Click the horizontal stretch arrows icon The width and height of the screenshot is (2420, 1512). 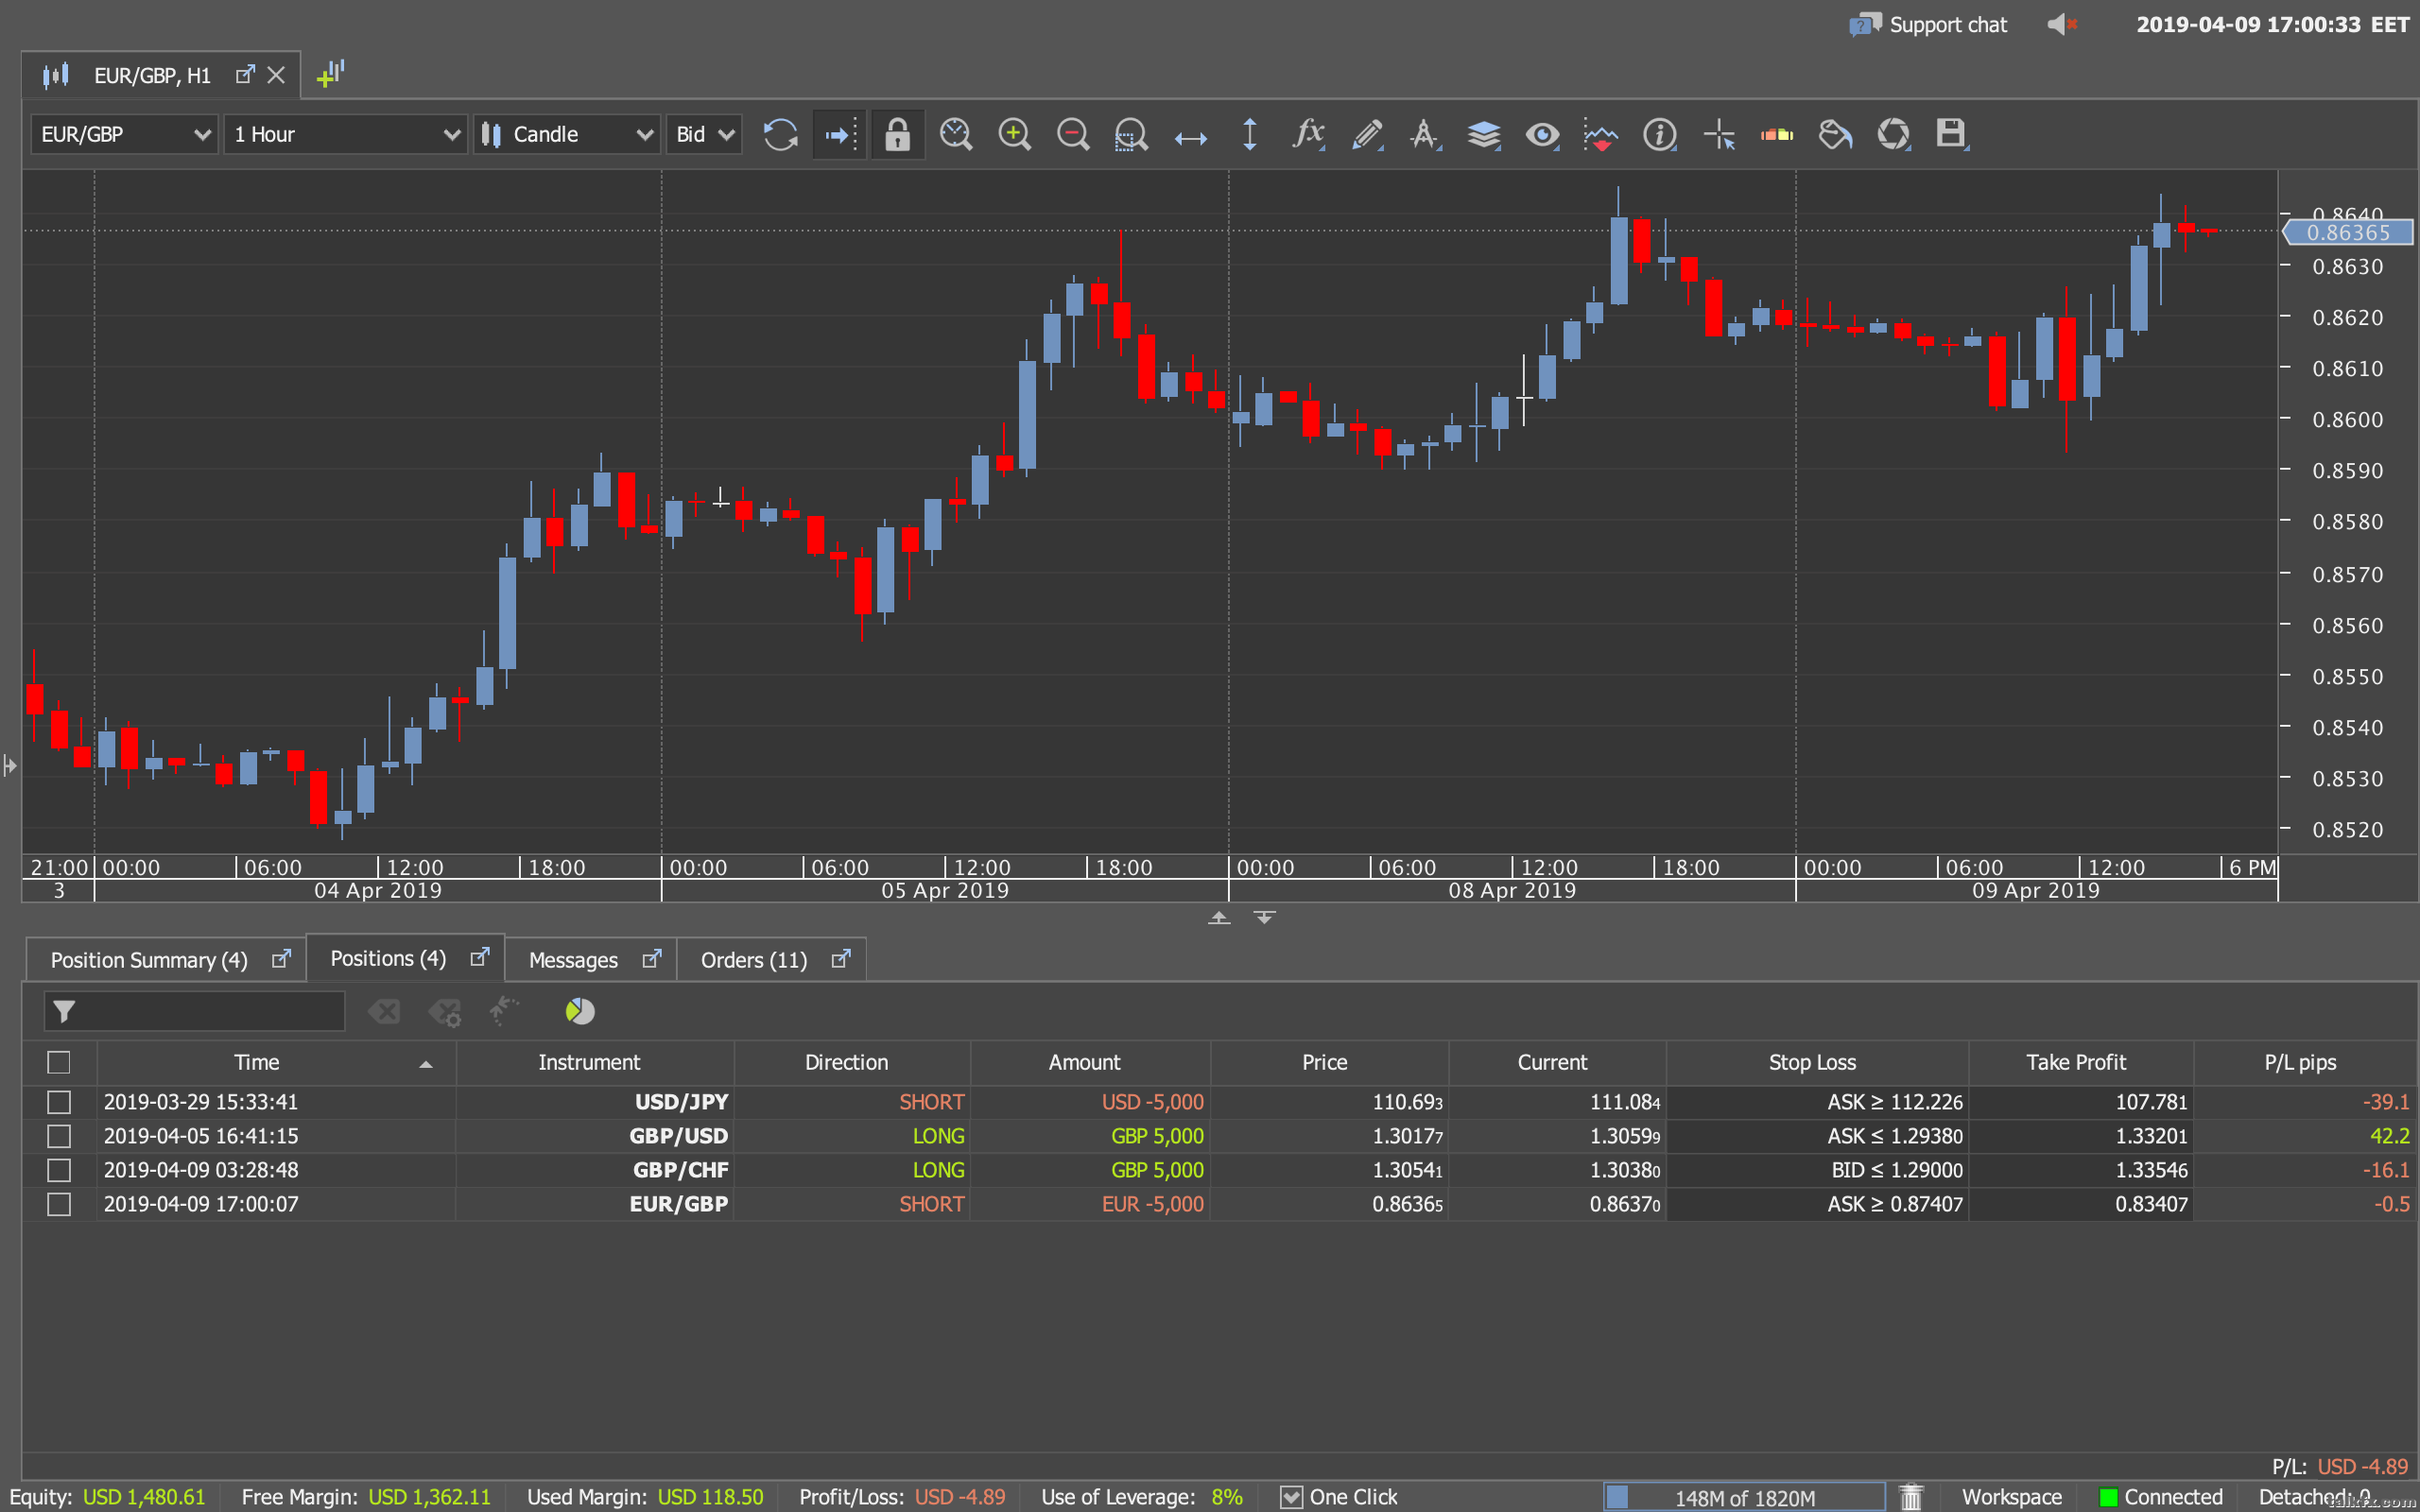[x=1190, y=138]
